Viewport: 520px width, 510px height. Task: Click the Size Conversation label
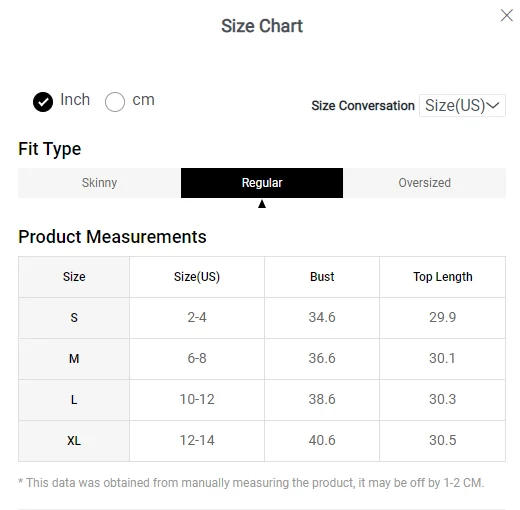363,106
